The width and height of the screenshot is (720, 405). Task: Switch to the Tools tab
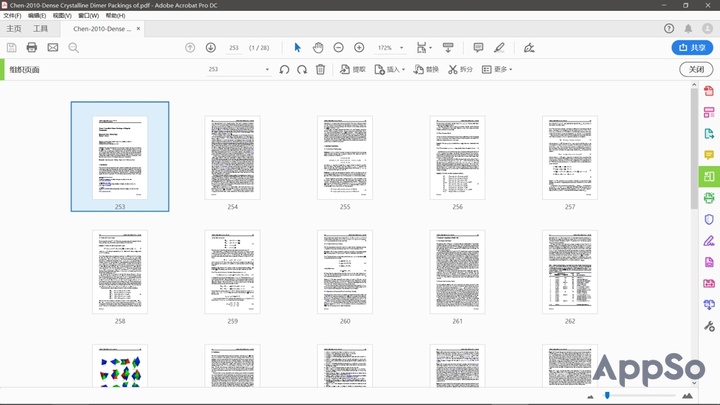tap(40, 29)
